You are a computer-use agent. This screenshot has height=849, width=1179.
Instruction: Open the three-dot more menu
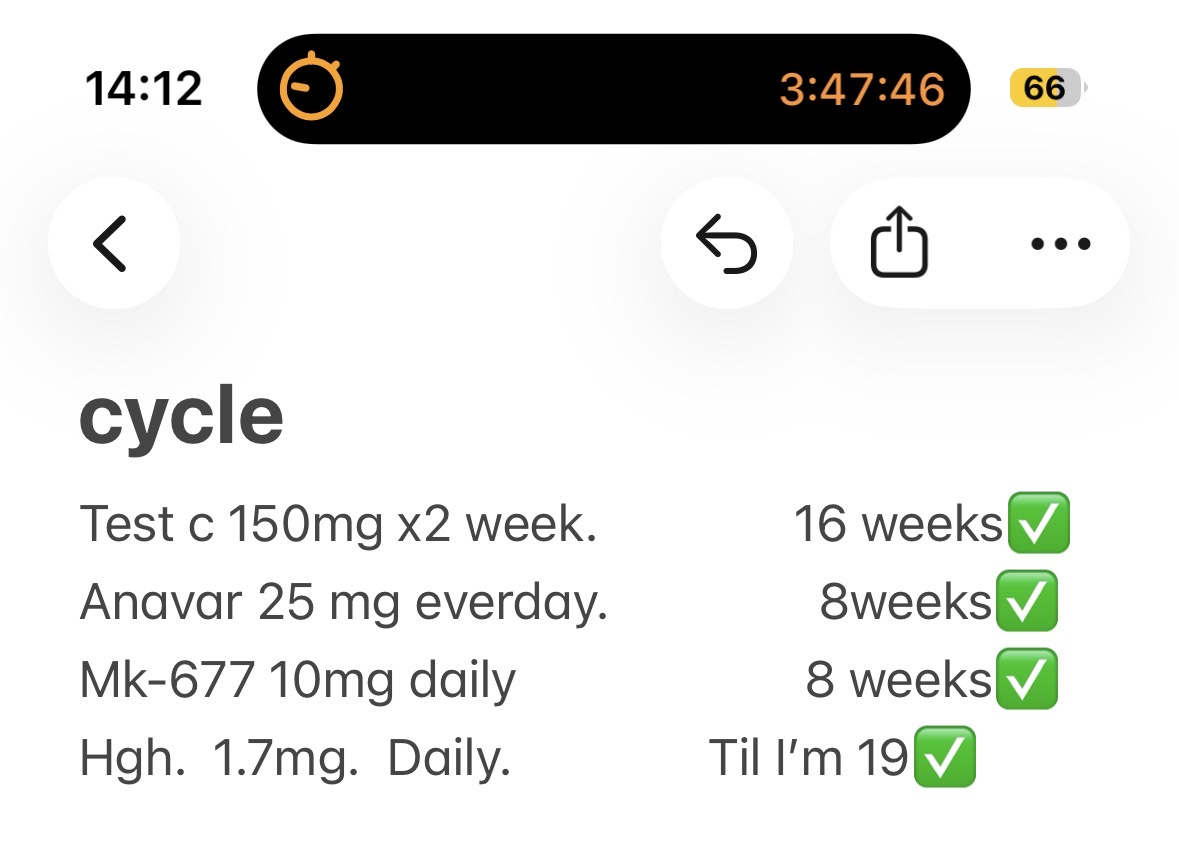(1060, 243)
